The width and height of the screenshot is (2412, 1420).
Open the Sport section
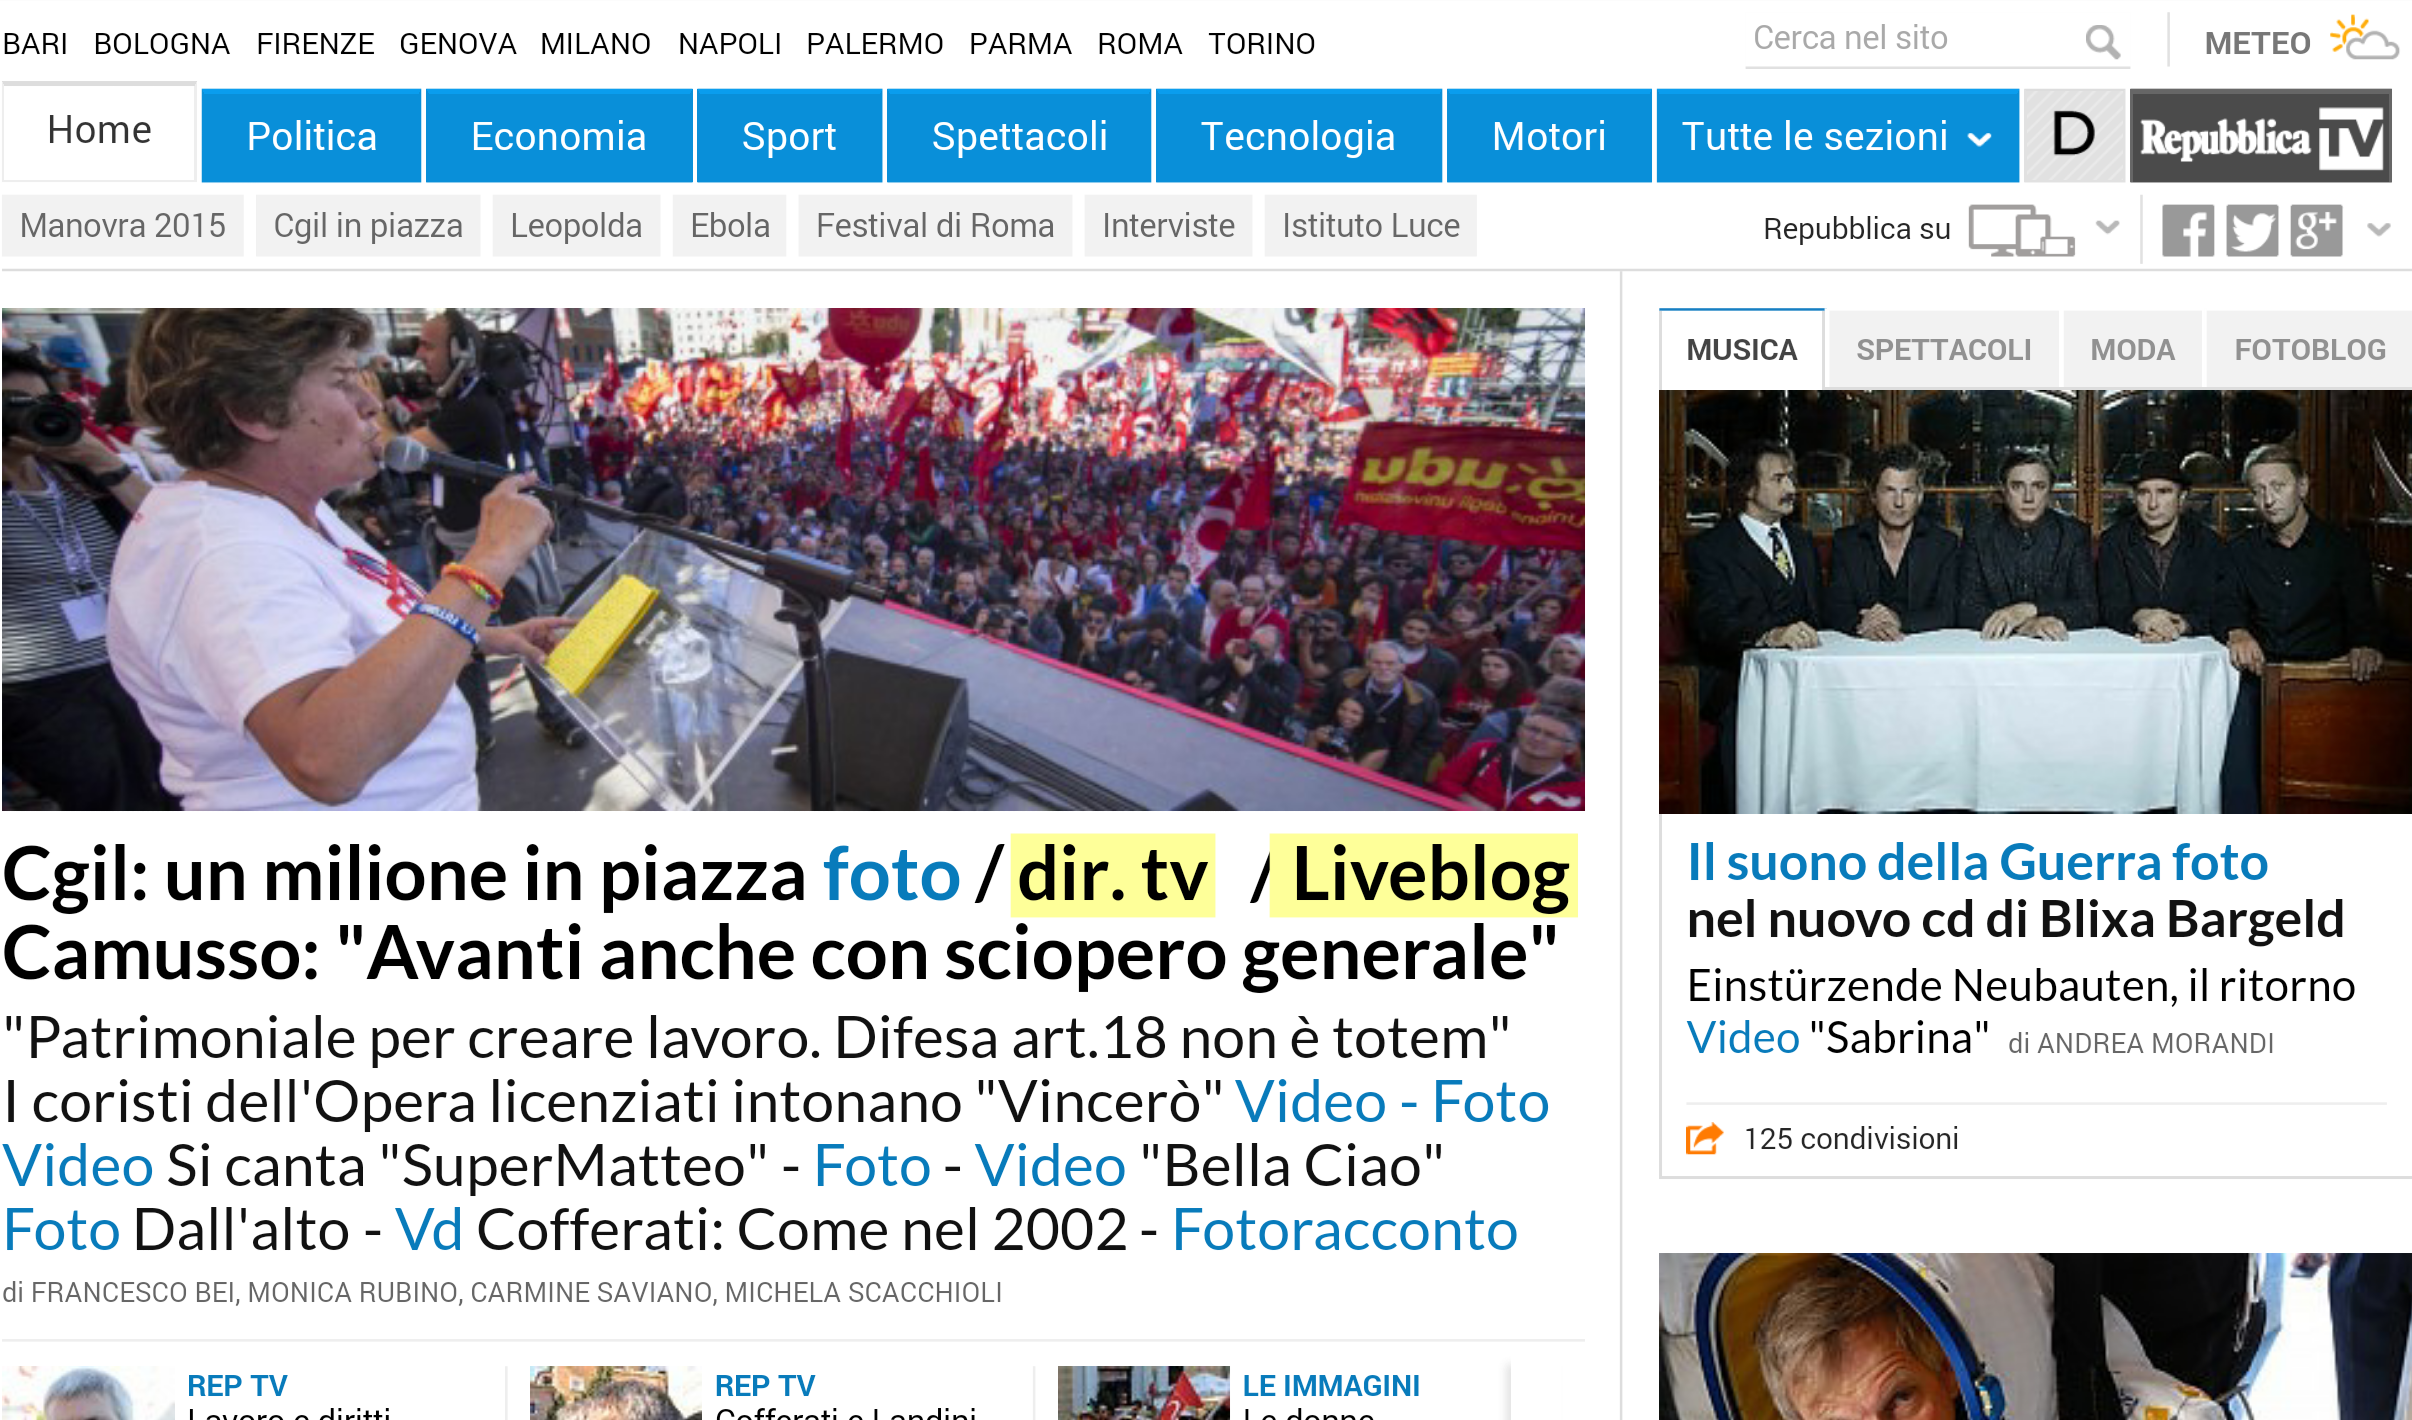788,136
